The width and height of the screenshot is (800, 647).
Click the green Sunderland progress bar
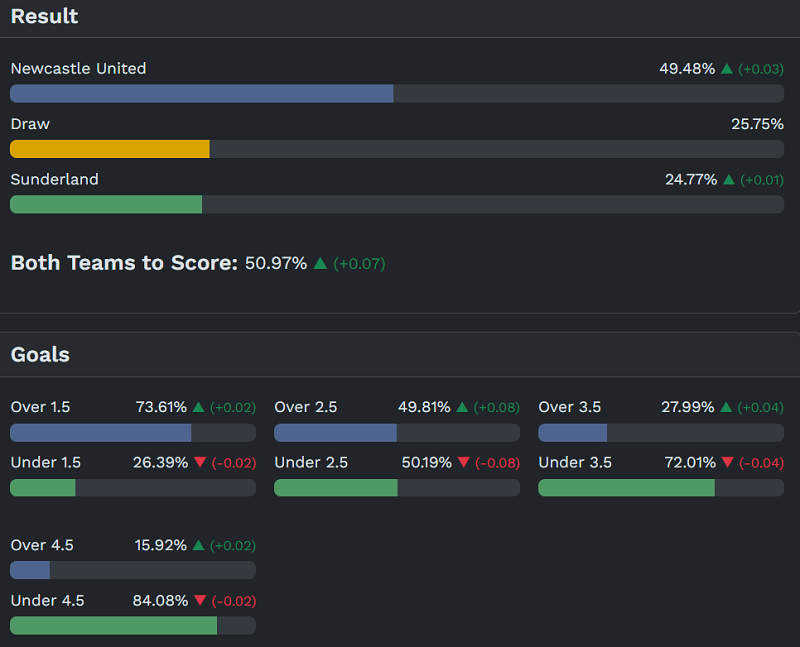click(x=106, y=204)
